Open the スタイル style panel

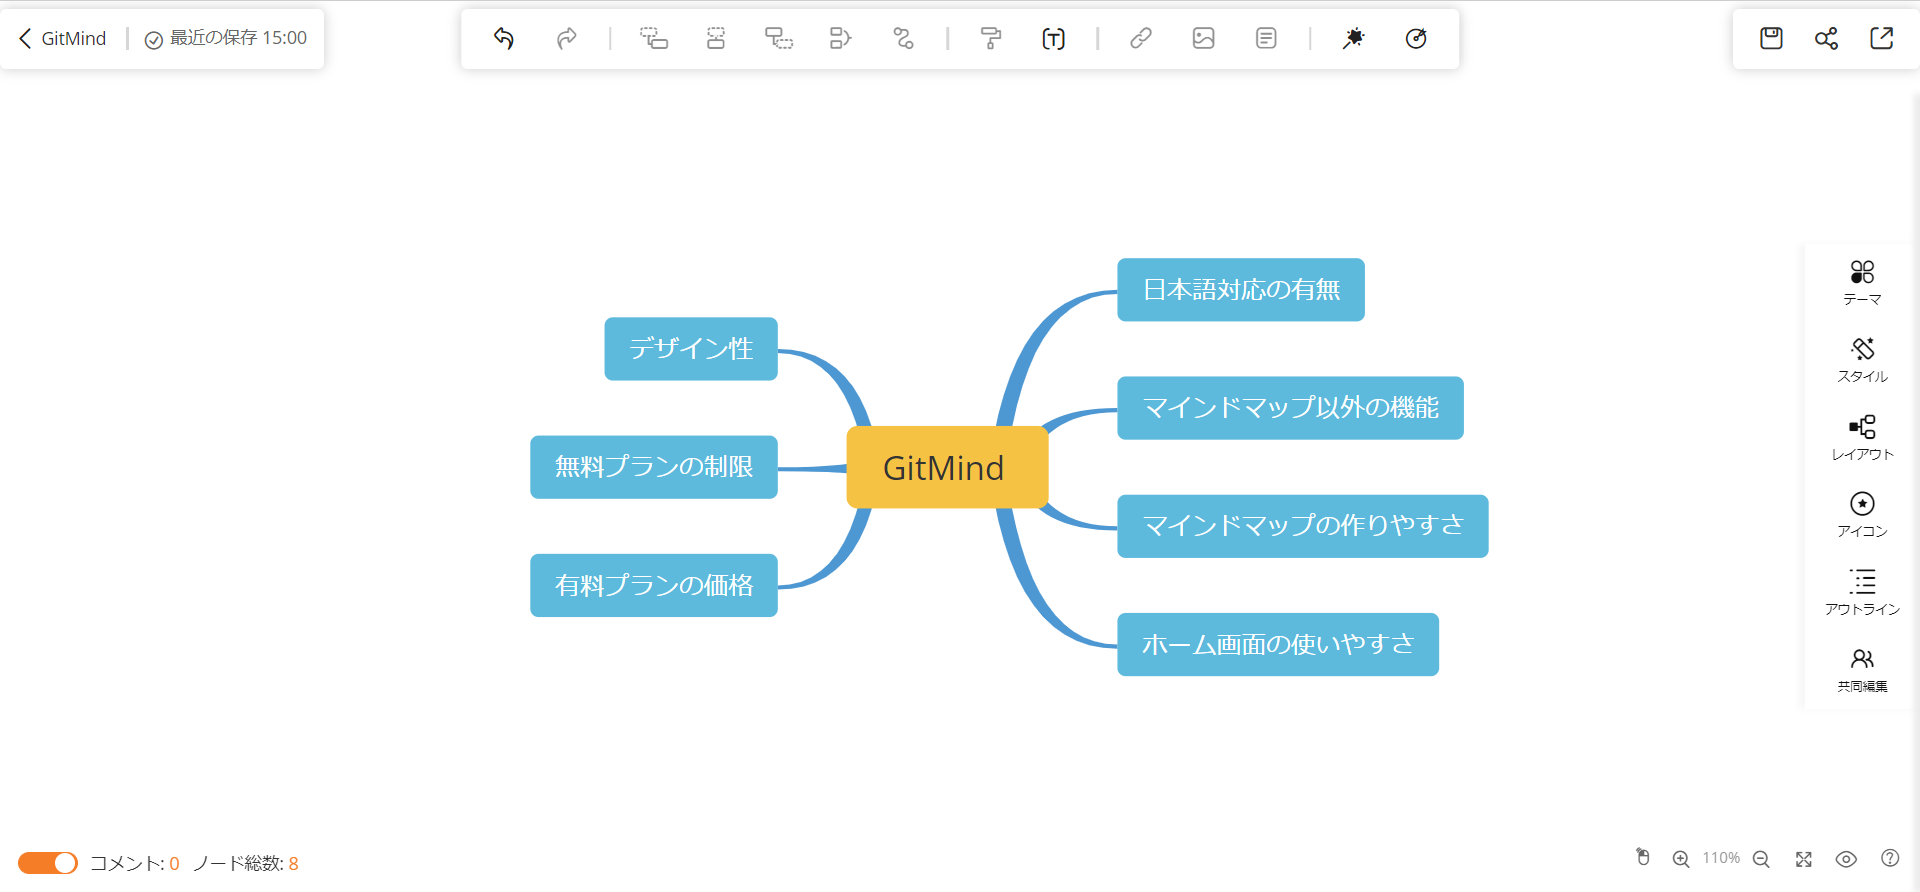click(1862, 360)
